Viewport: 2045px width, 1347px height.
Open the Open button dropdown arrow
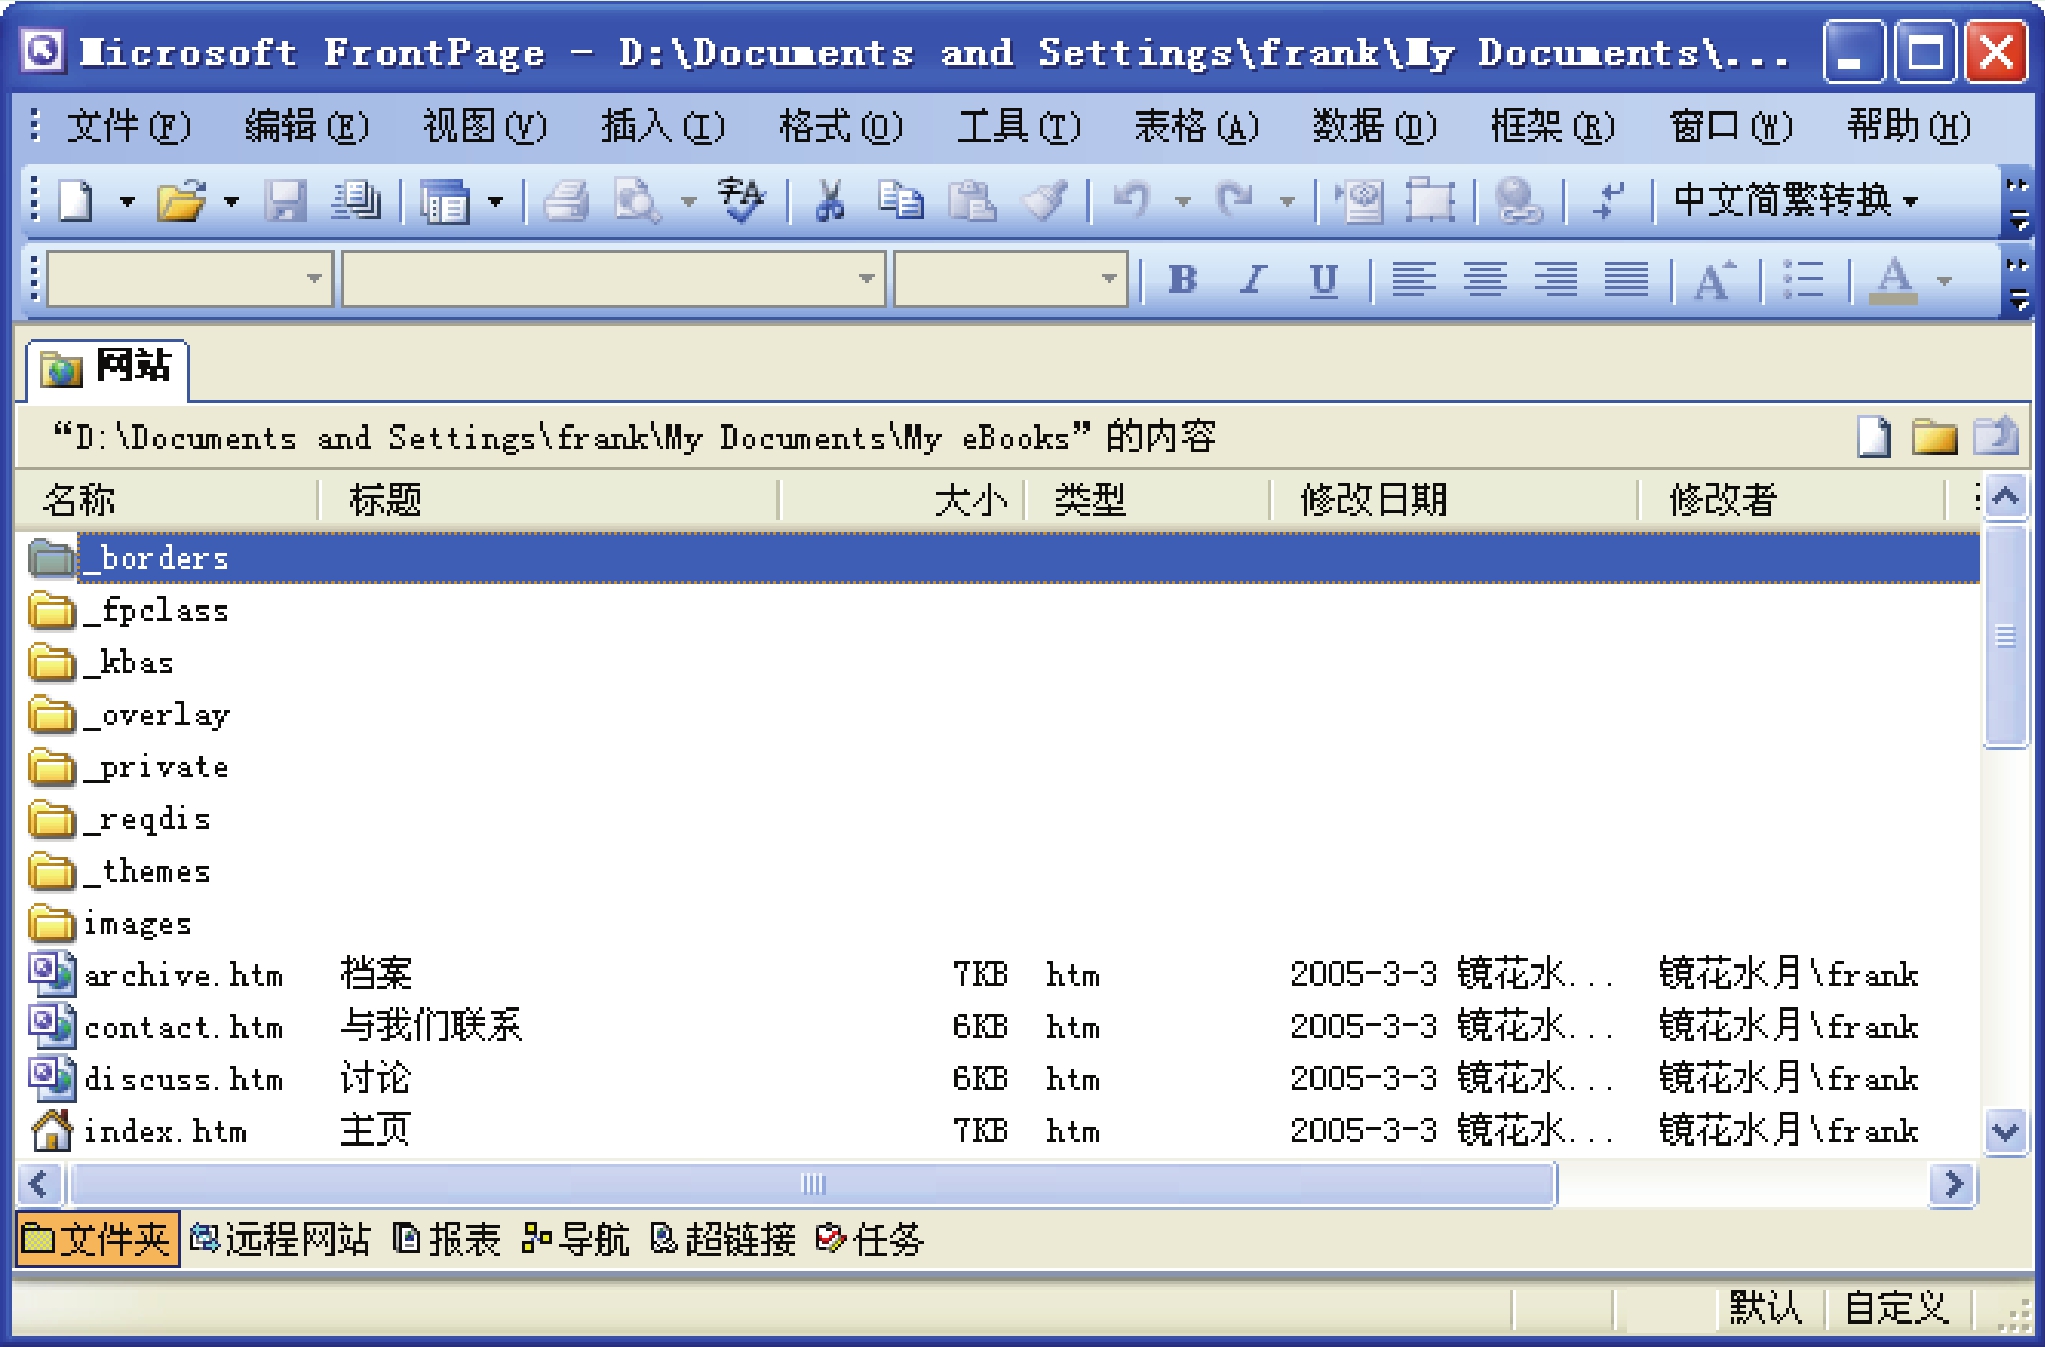[231, 201]
